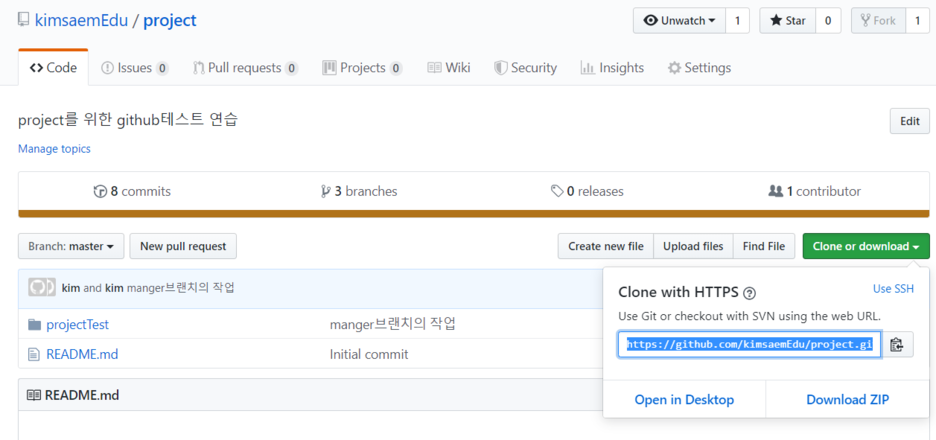This screenshot has width=936, height=440.
Task: Click the README.md file icon in the file list
Action: click(34, 355)
